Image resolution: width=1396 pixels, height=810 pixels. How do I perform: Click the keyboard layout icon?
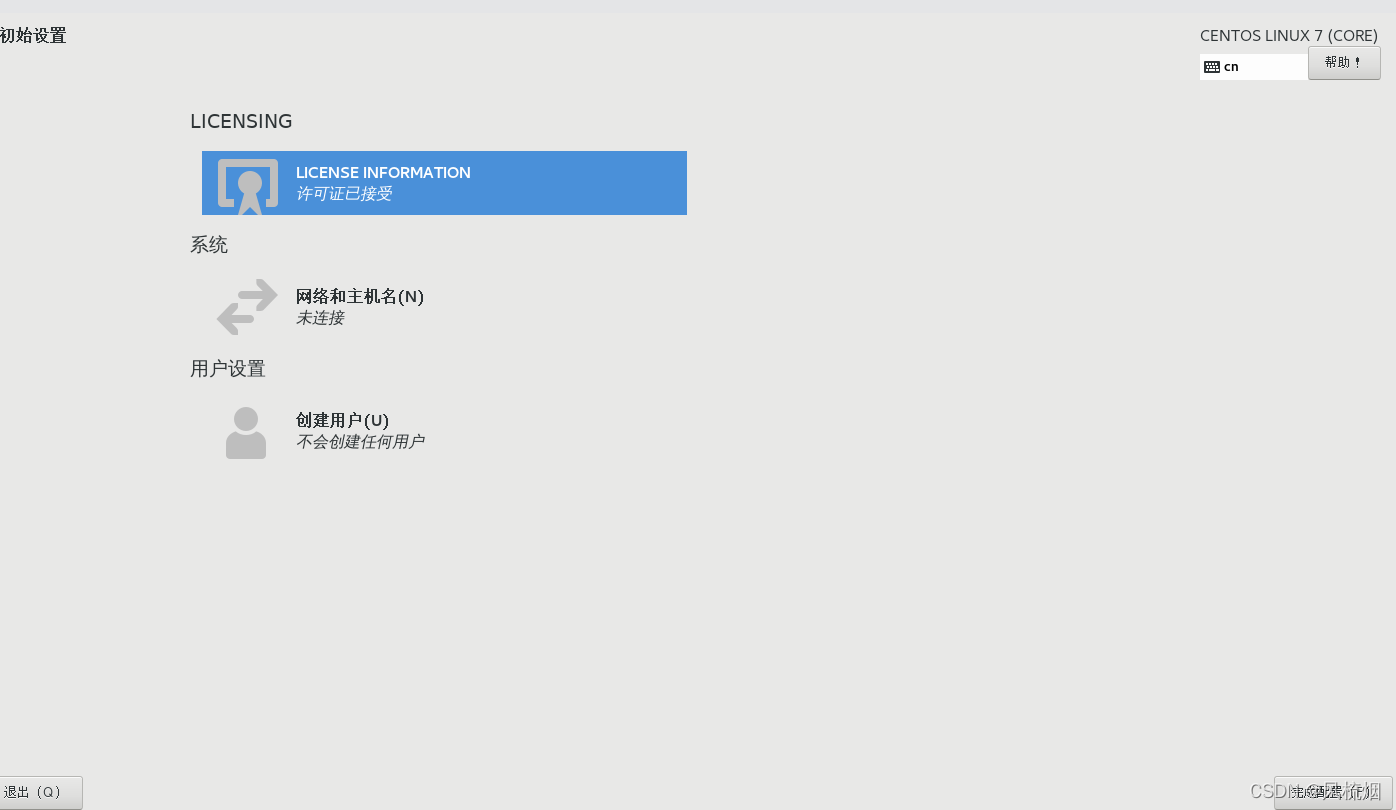1212,67
